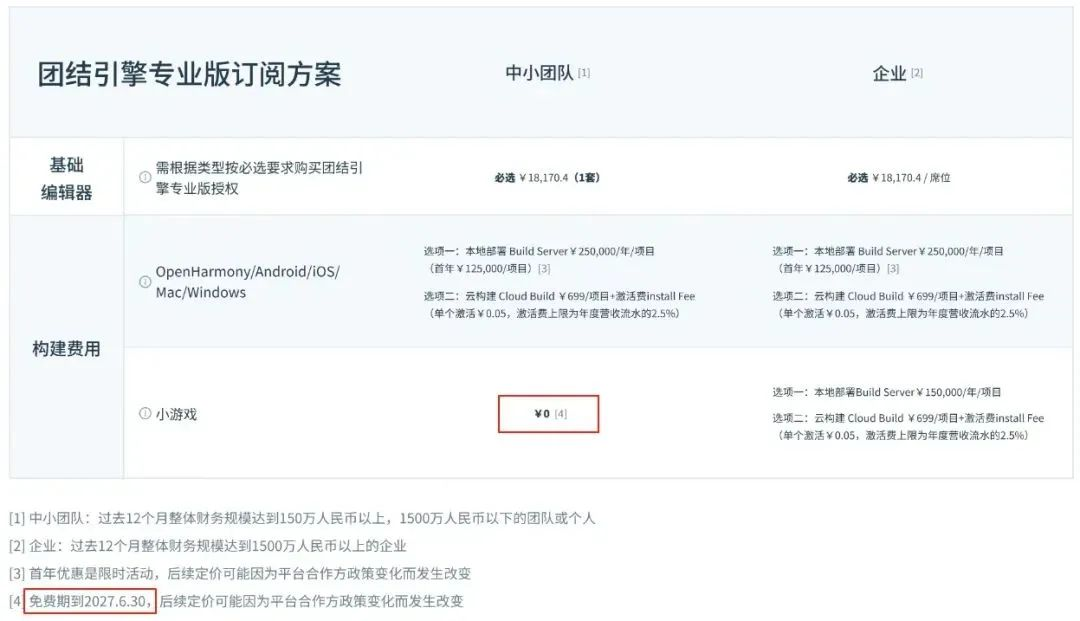Click 企业 选项一 本地部署 Build Server ¥250,000 text
Image resolution: width=1080 pixels, height=621 pixels.
[x=888, y=251]
